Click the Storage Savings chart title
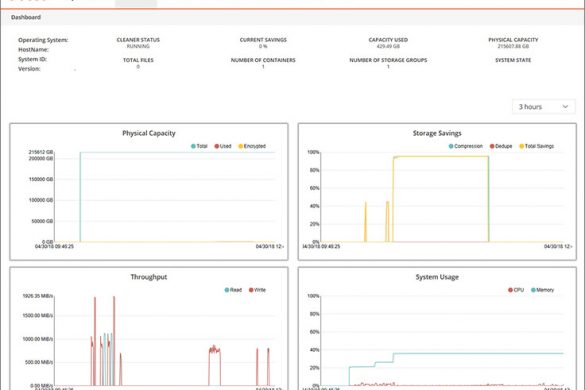The width and height of the screenshot is (585, 390). (437, 133)
